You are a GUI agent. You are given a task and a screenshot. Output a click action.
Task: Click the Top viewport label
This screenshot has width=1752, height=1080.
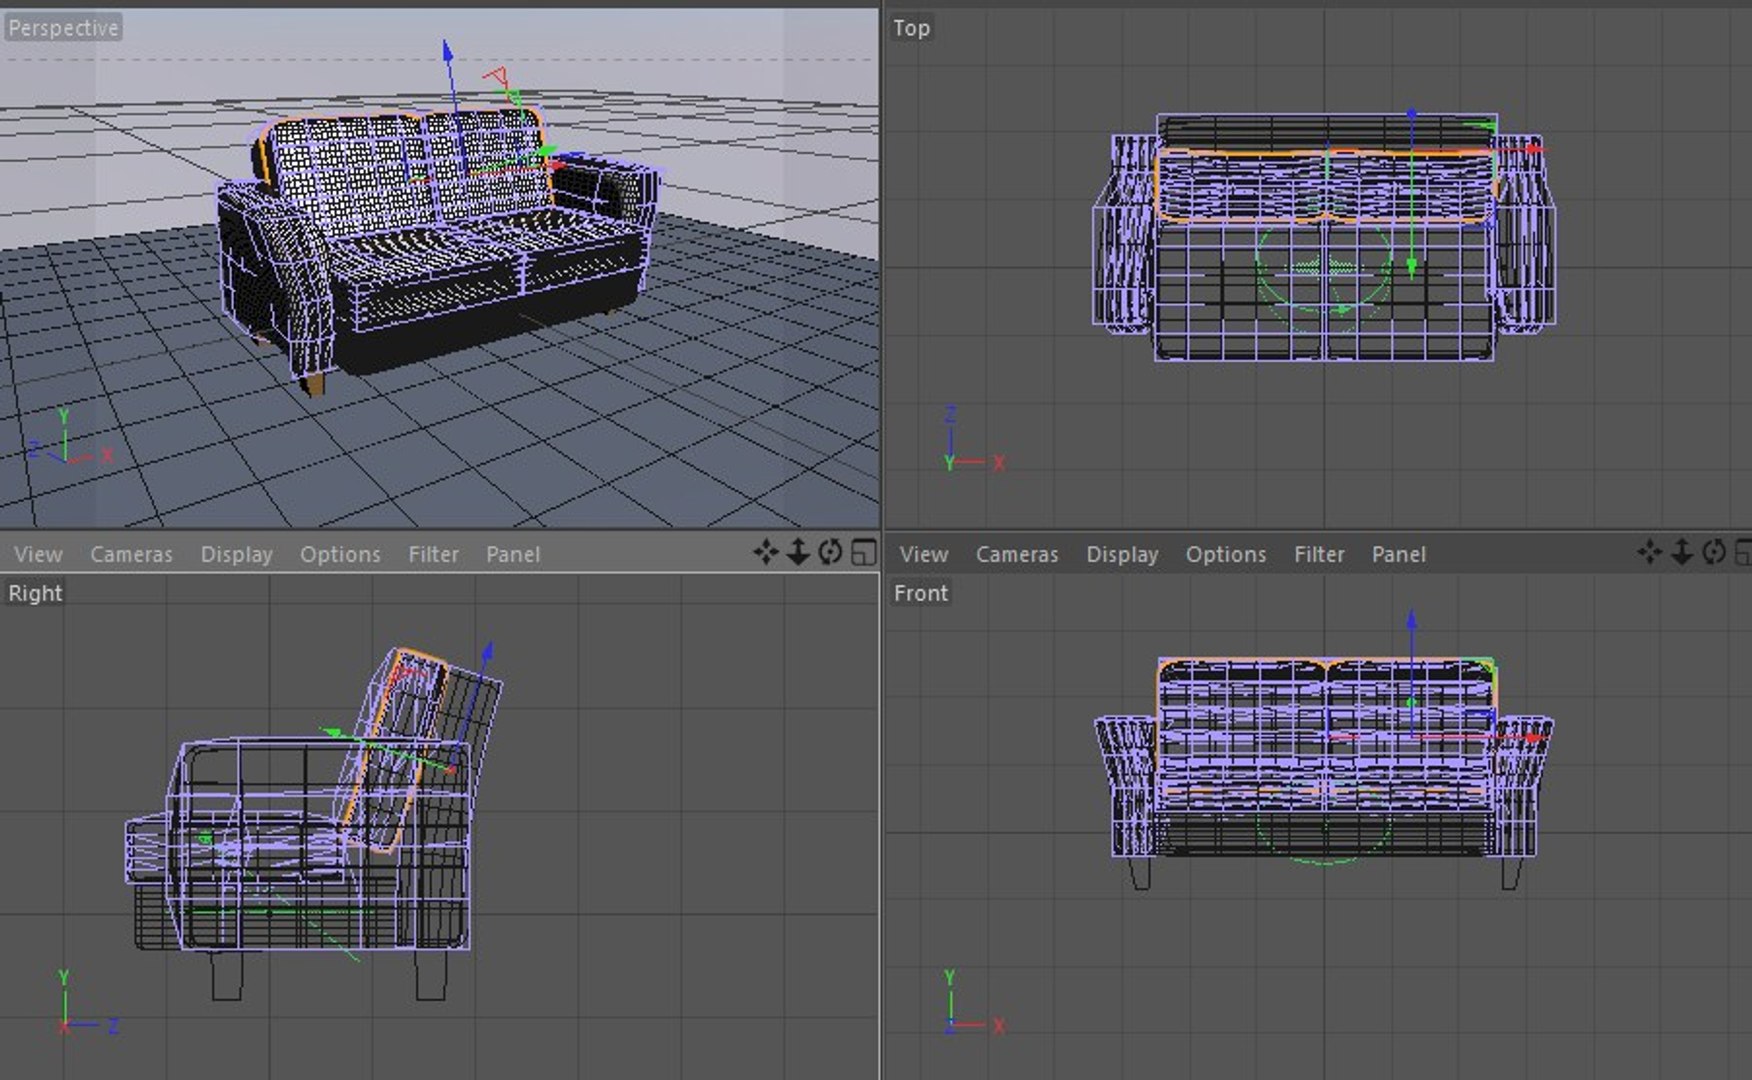click(x=911, y=28)
